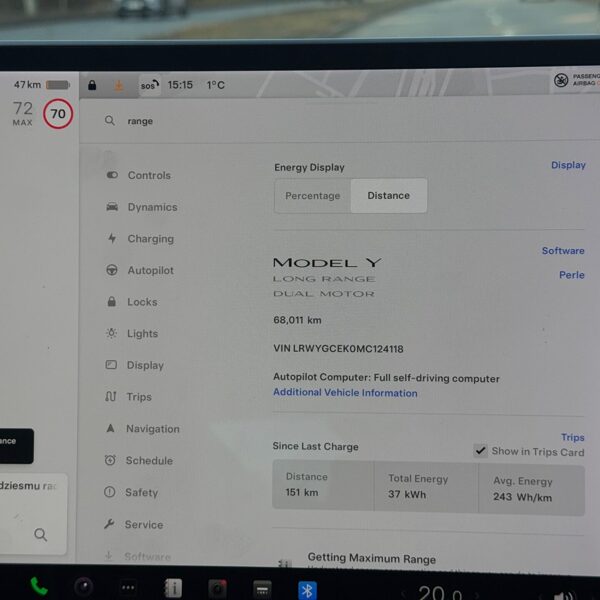Viewport: 600px width, 600px height.
Task: Tap the 72 MAX speed display
Action: (23, 113)
